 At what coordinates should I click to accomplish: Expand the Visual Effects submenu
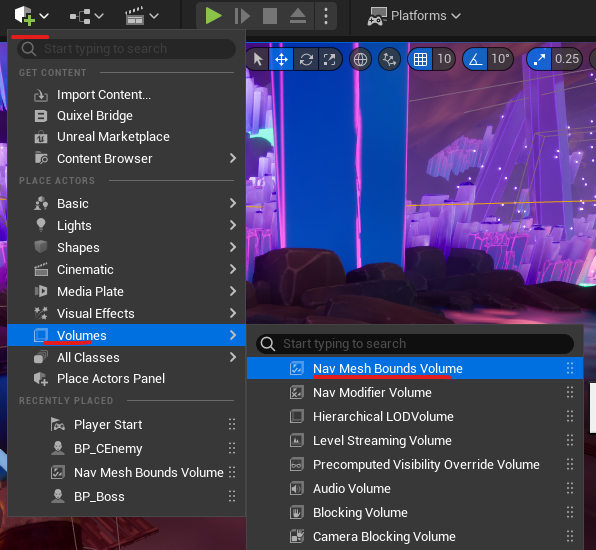click(x=127, y=313)
